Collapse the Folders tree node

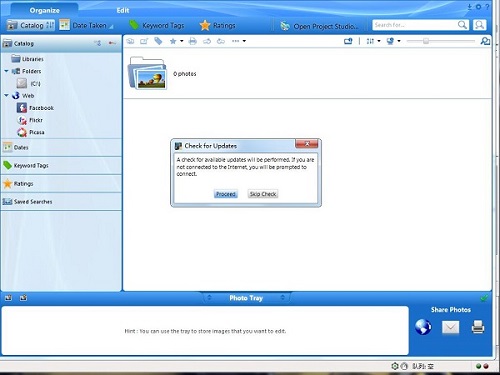pos(6,71)
